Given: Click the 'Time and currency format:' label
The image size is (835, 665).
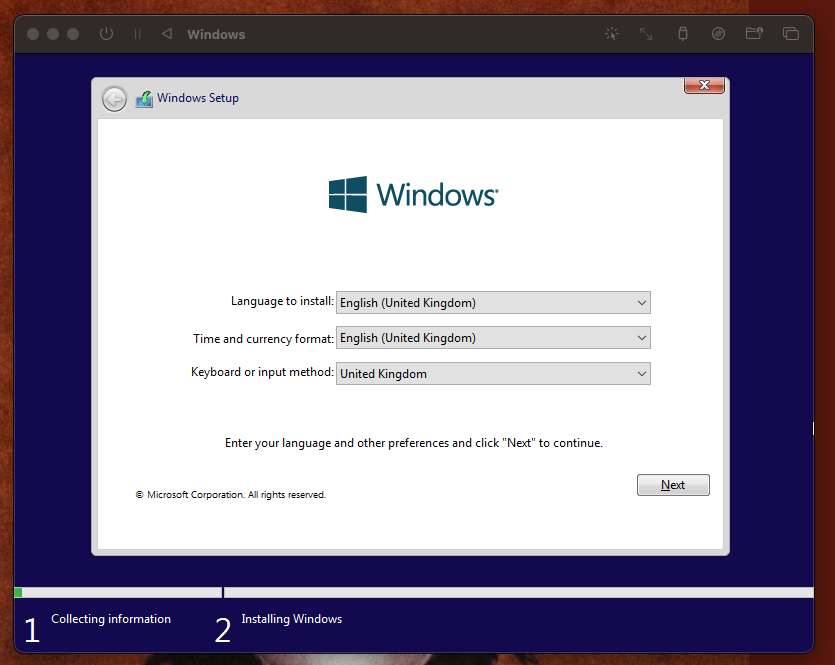Looking at the screenshot, I should (263, 339).
